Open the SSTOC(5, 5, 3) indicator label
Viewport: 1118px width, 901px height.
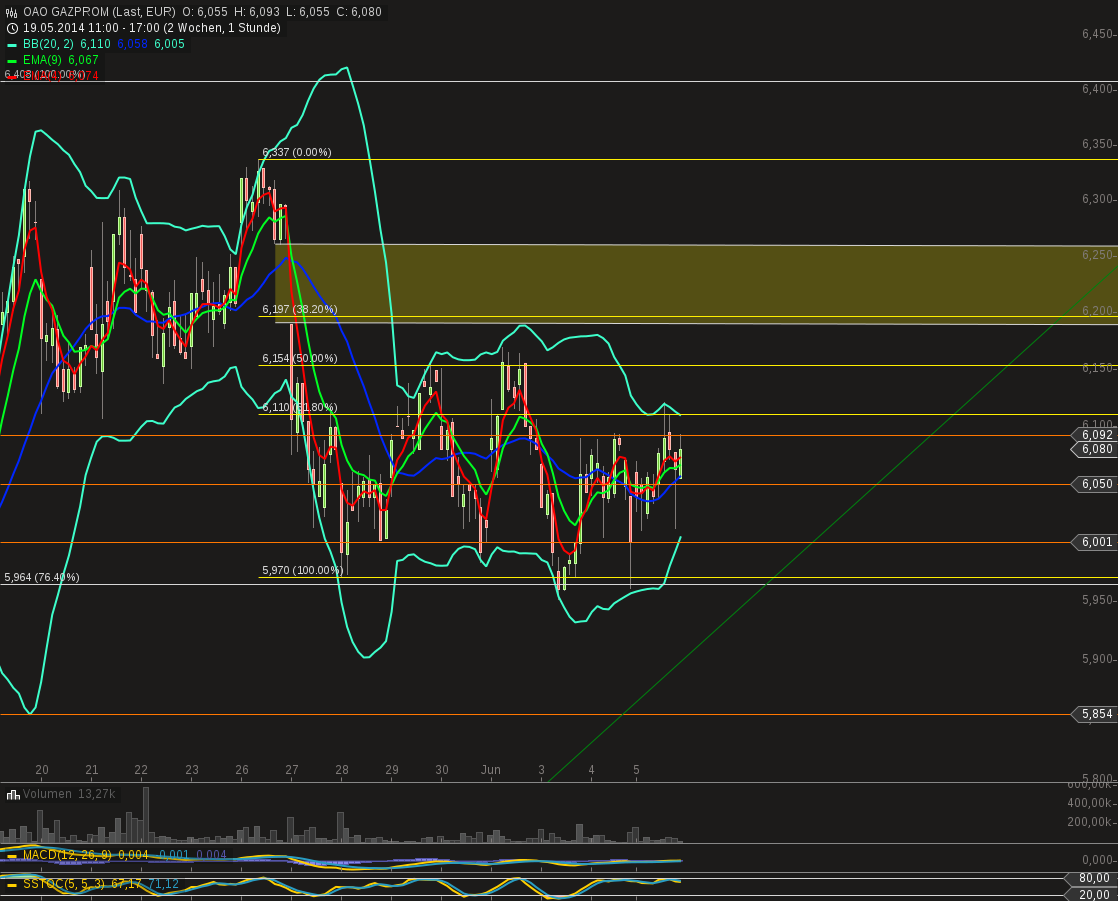tap(63, 884)
